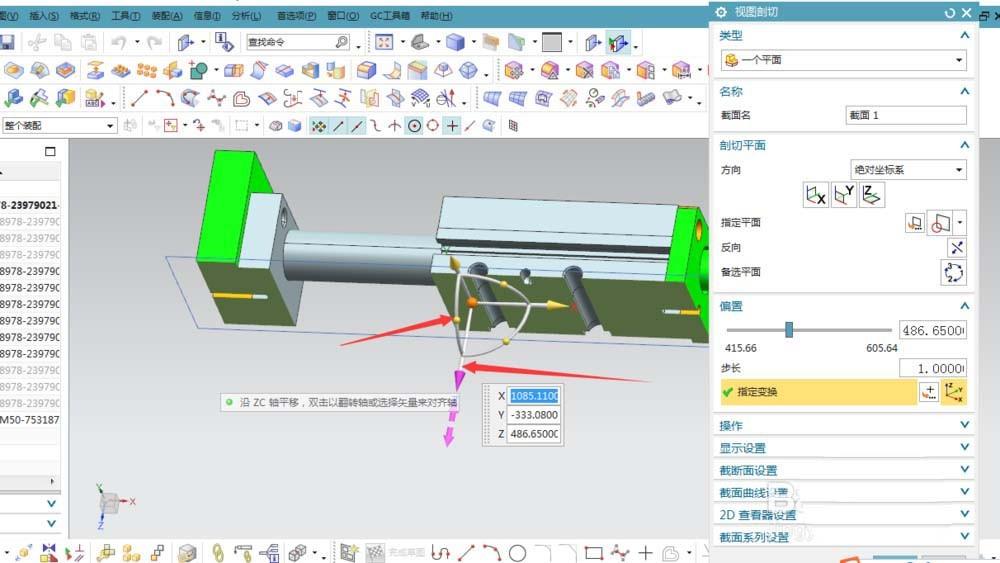
Task: Click the yellow X-axis arrow handle
Action: pos(557,306)
